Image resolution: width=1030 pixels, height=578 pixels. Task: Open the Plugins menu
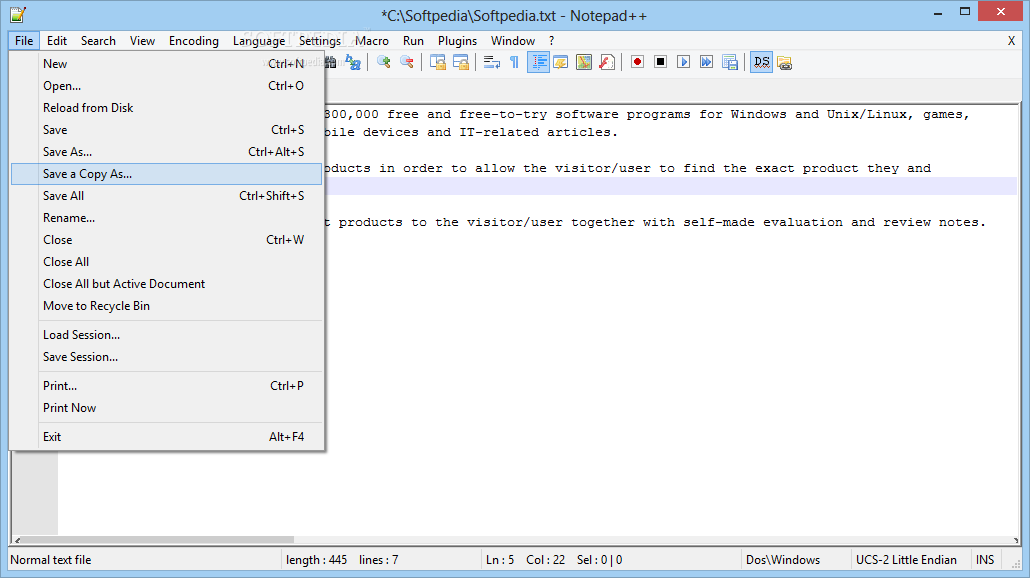(x=457, y=41)
